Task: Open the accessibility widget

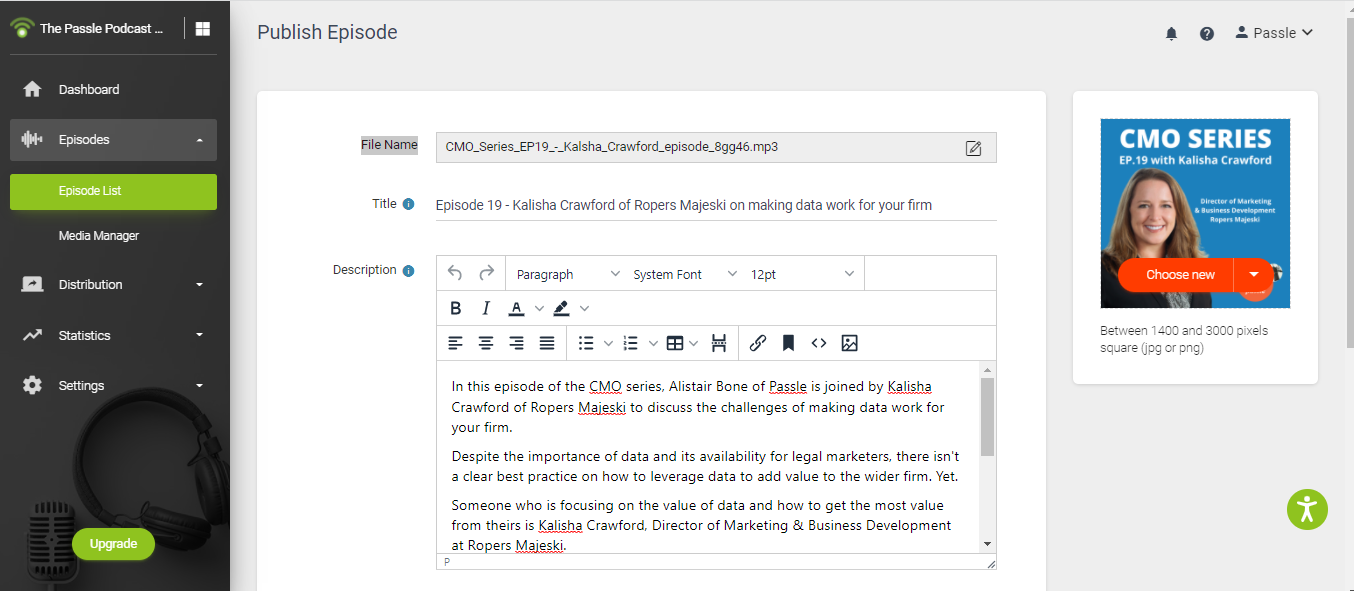Action: (x=1307, y=509)
